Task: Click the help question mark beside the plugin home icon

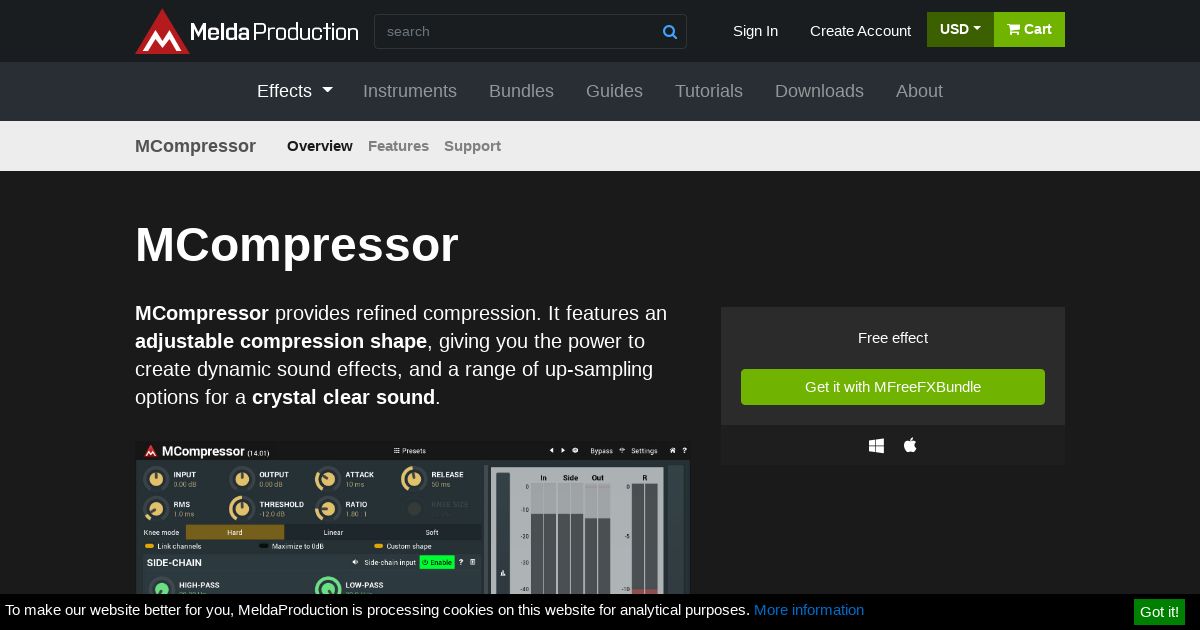Action: tap(684, 451)
